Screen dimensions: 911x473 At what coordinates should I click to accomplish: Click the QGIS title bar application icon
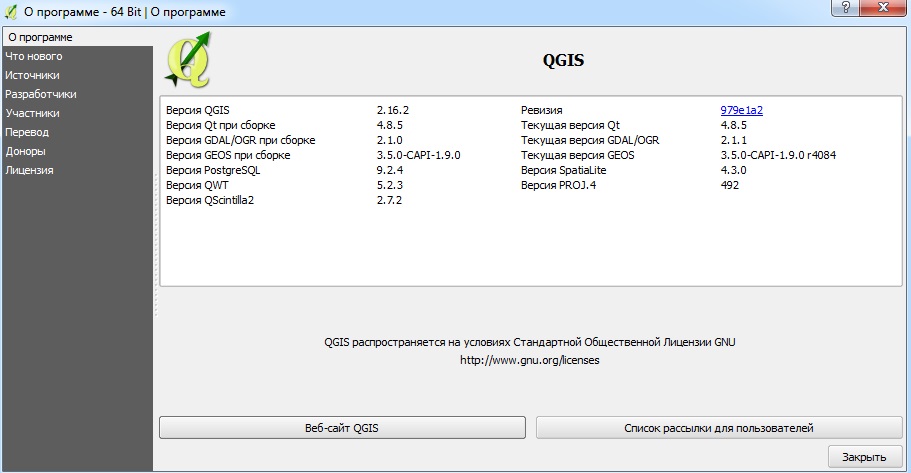(10, 12)
